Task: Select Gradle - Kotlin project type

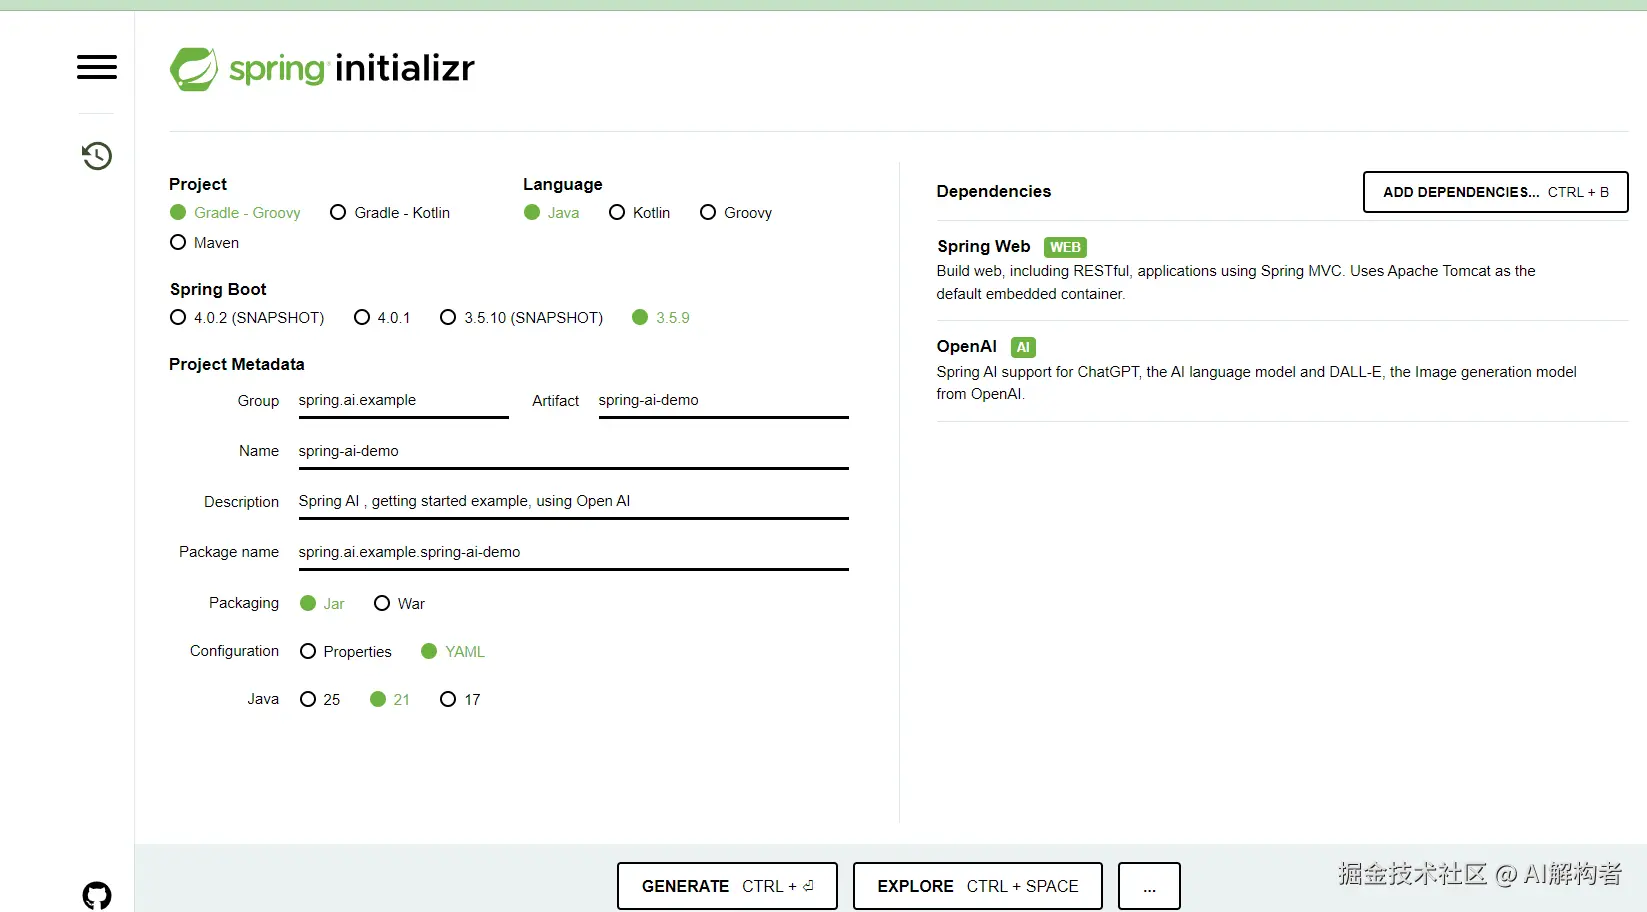Action: pyautogui.click(x=390, y=213)
